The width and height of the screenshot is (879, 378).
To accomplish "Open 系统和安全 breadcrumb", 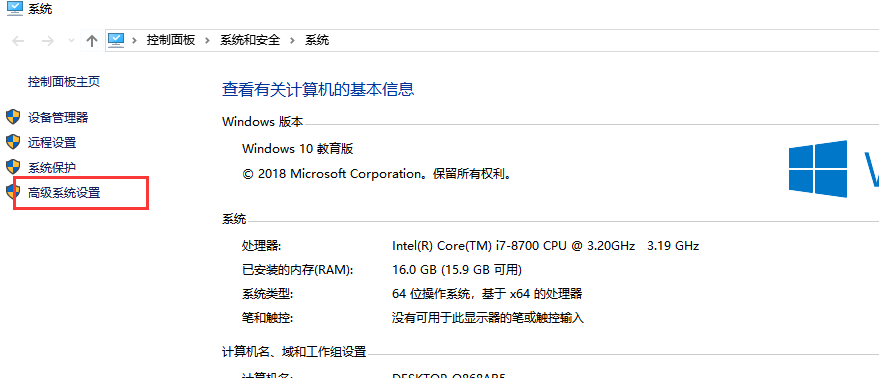I will pos(249,40).
